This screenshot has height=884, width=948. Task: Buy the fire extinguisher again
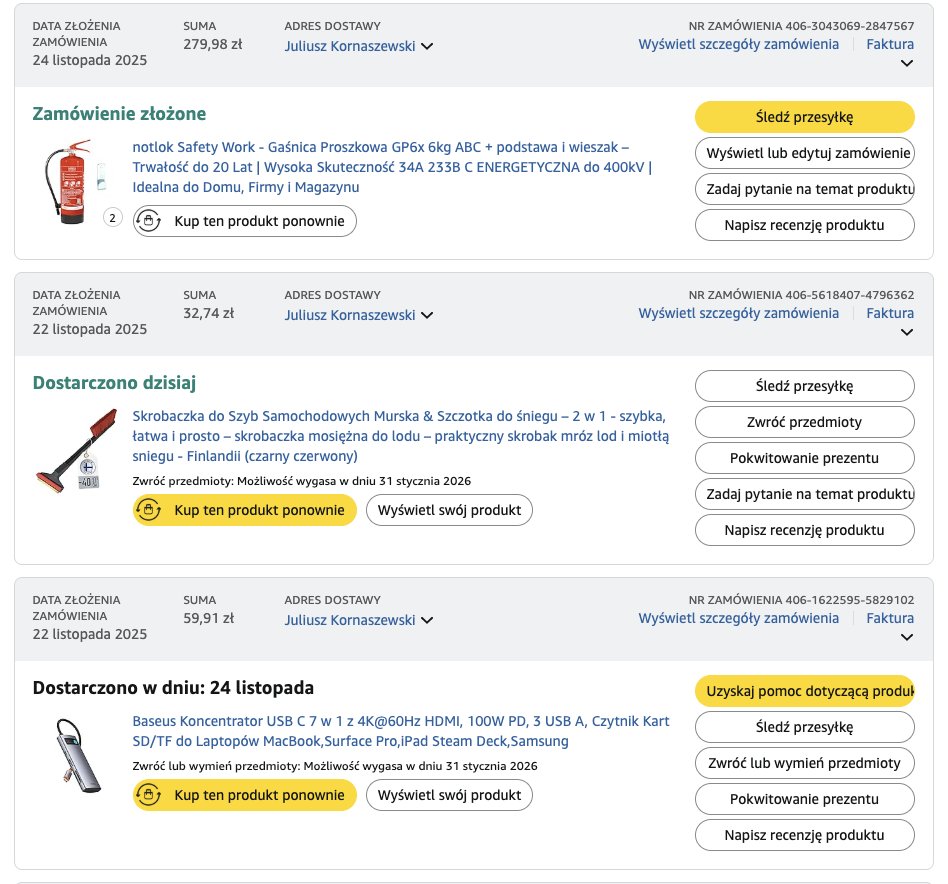pyautogui.click(x=244, y=221)
